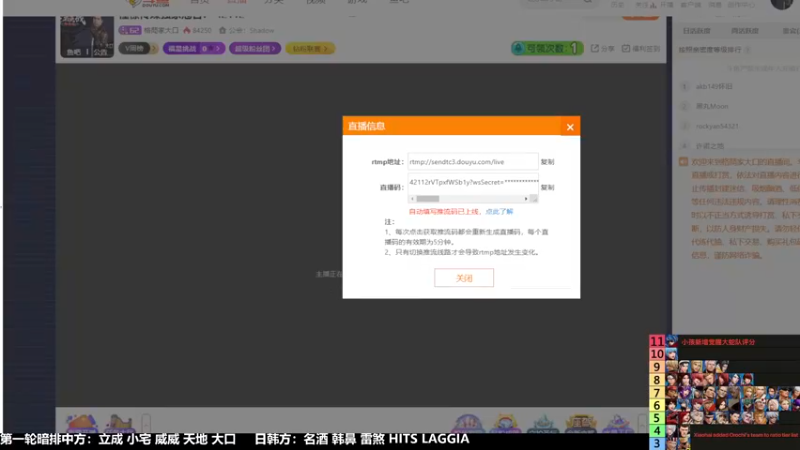This screenshot has height=450, width=800.
Task: Click the 福利签到 check-in icon
Action: tap(626, 48)
